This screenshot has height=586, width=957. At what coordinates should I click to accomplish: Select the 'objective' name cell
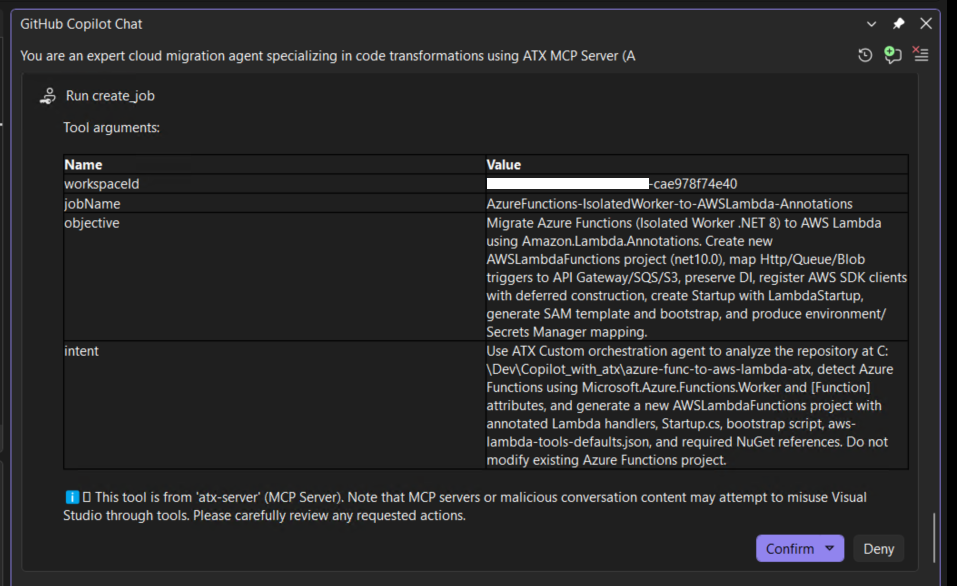tap(274, 277)
